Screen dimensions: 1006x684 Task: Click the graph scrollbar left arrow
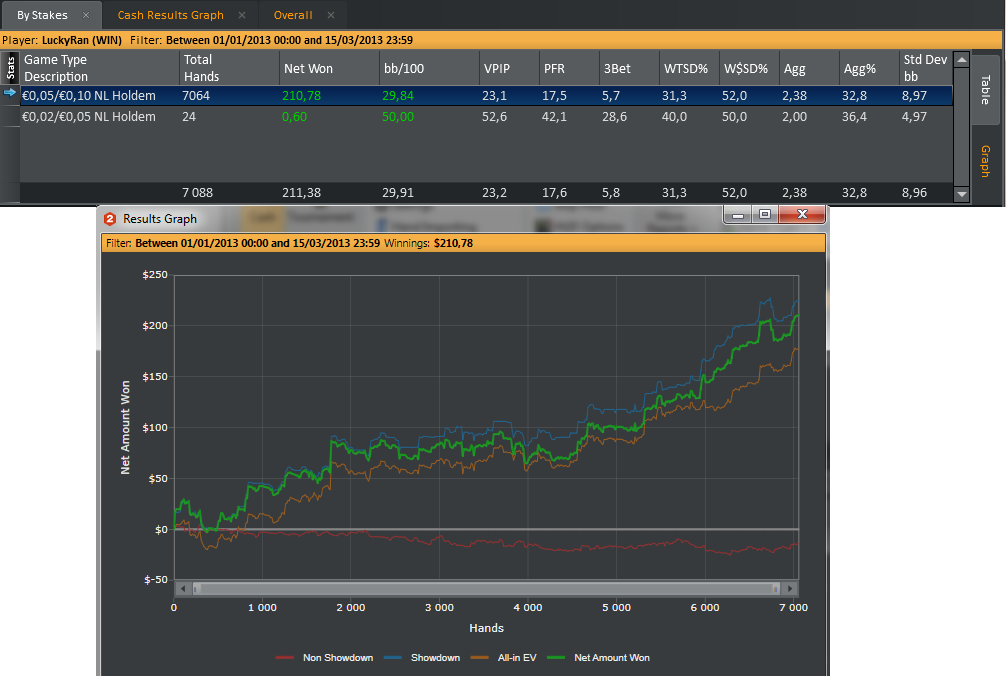[183, 588]
